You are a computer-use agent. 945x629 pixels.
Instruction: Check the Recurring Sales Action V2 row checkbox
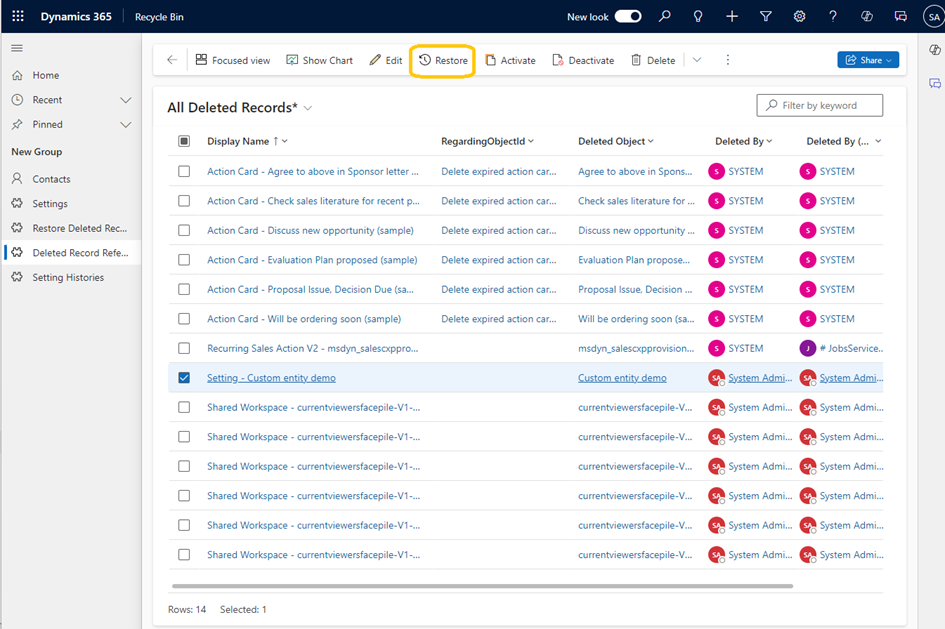(x=184, y=348)
